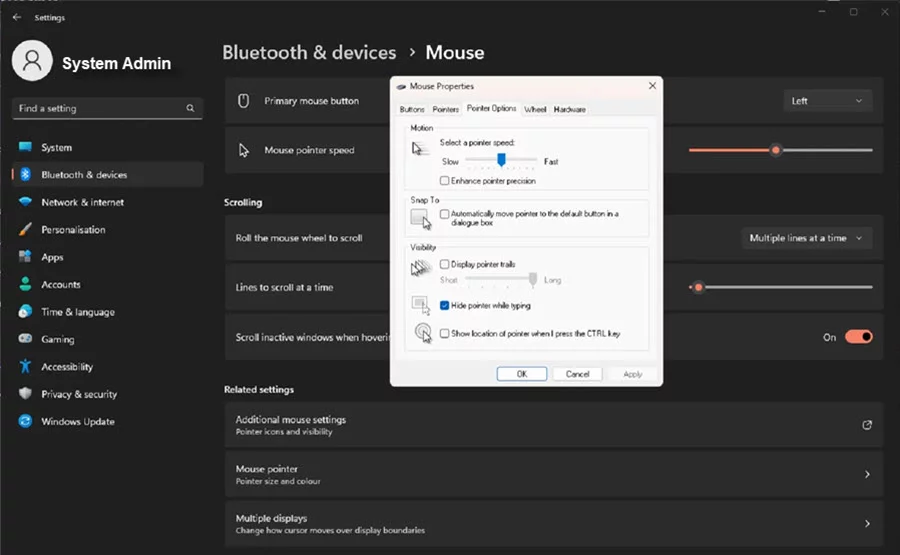Click the pointer trails length slider
The height and width of the screenshot is (555, 900).
tap(501, 280)
